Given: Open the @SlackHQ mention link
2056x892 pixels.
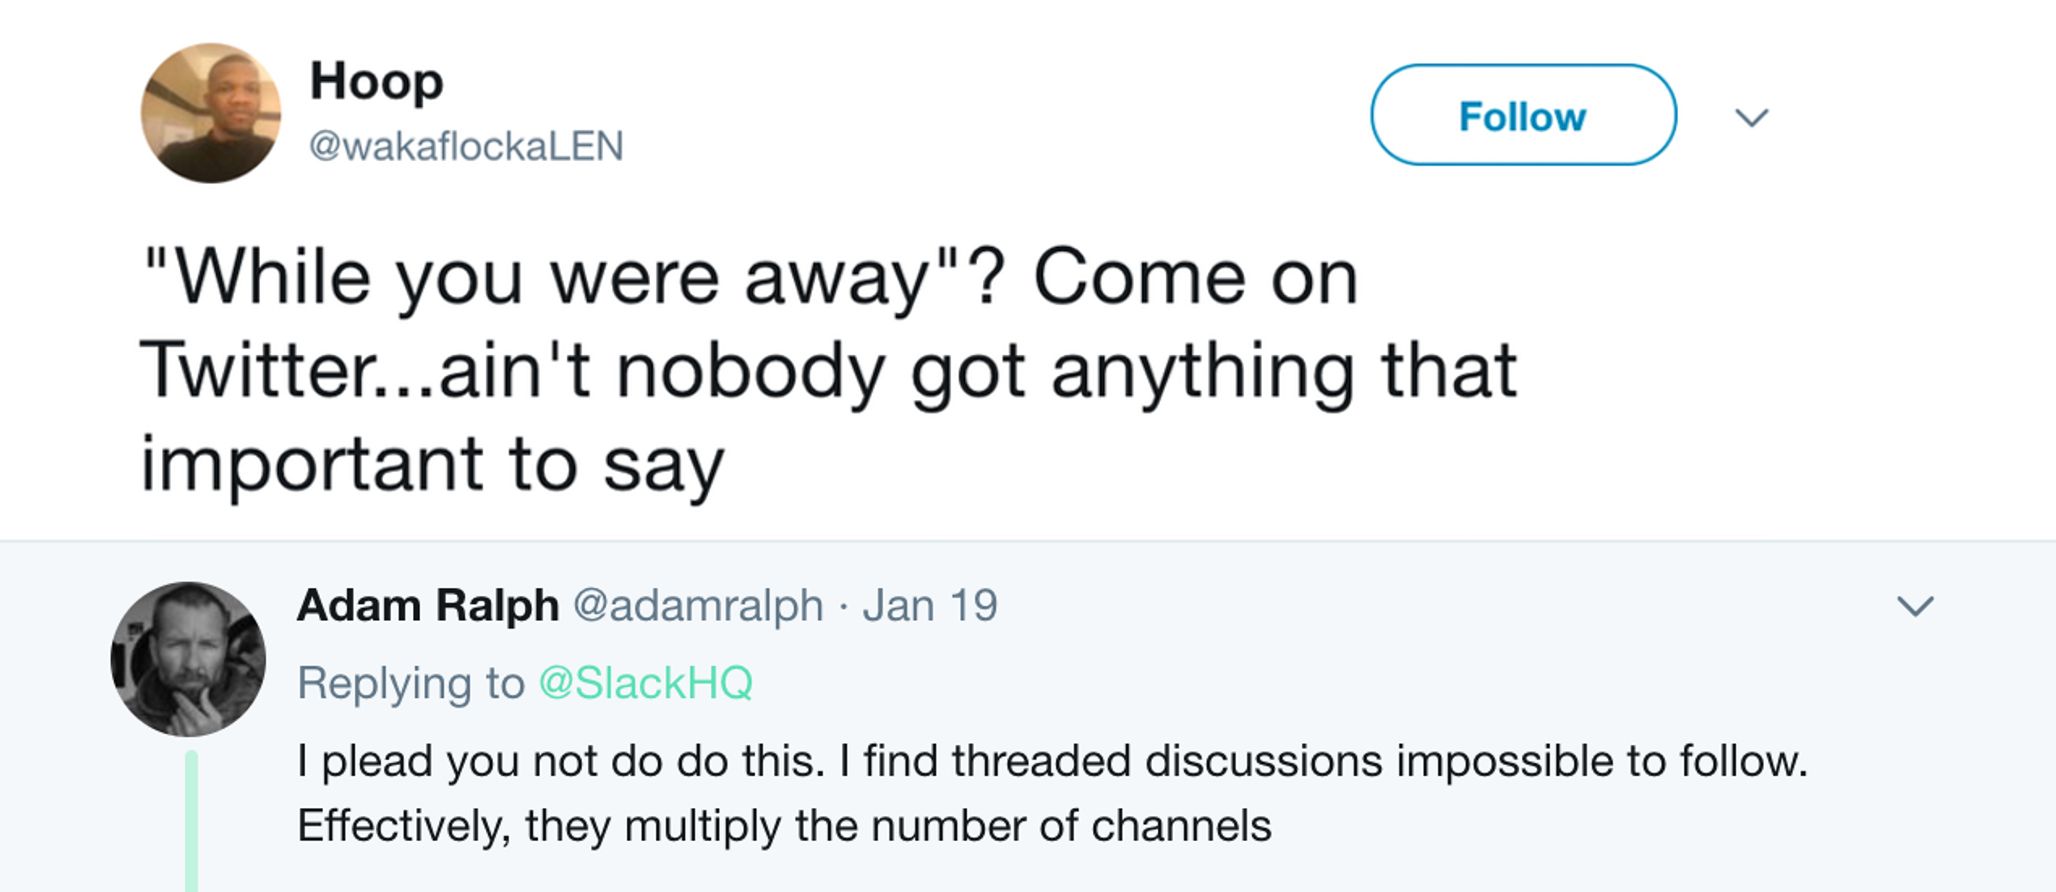Looking at the screenshot, I should [x=645, y=683].
